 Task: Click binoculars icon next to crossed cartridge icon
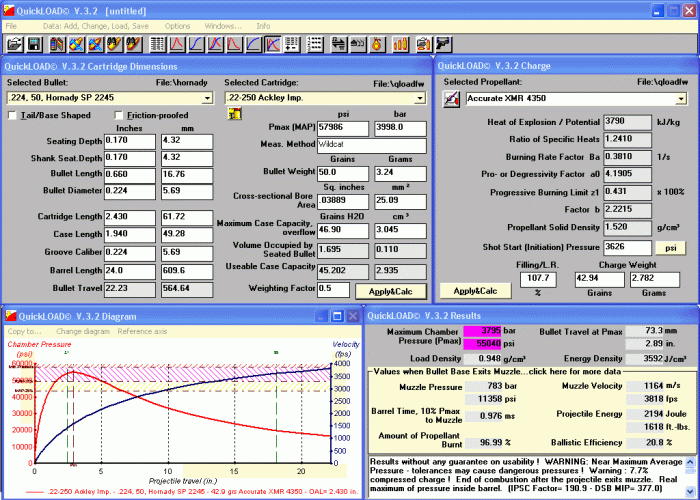115,44
